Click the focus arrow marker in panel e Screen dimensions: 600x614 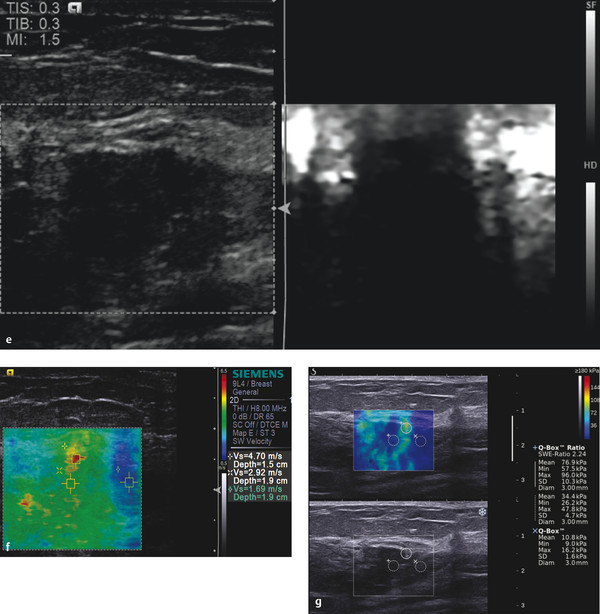coord(285,208)
